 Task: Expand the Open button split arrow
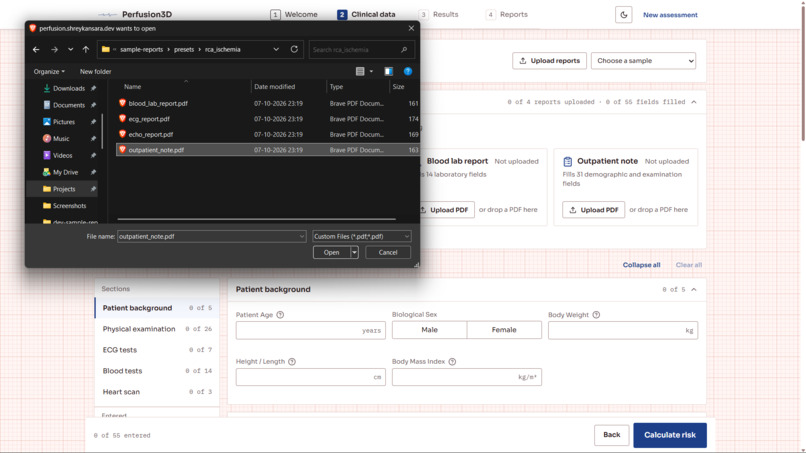[354, 252]
